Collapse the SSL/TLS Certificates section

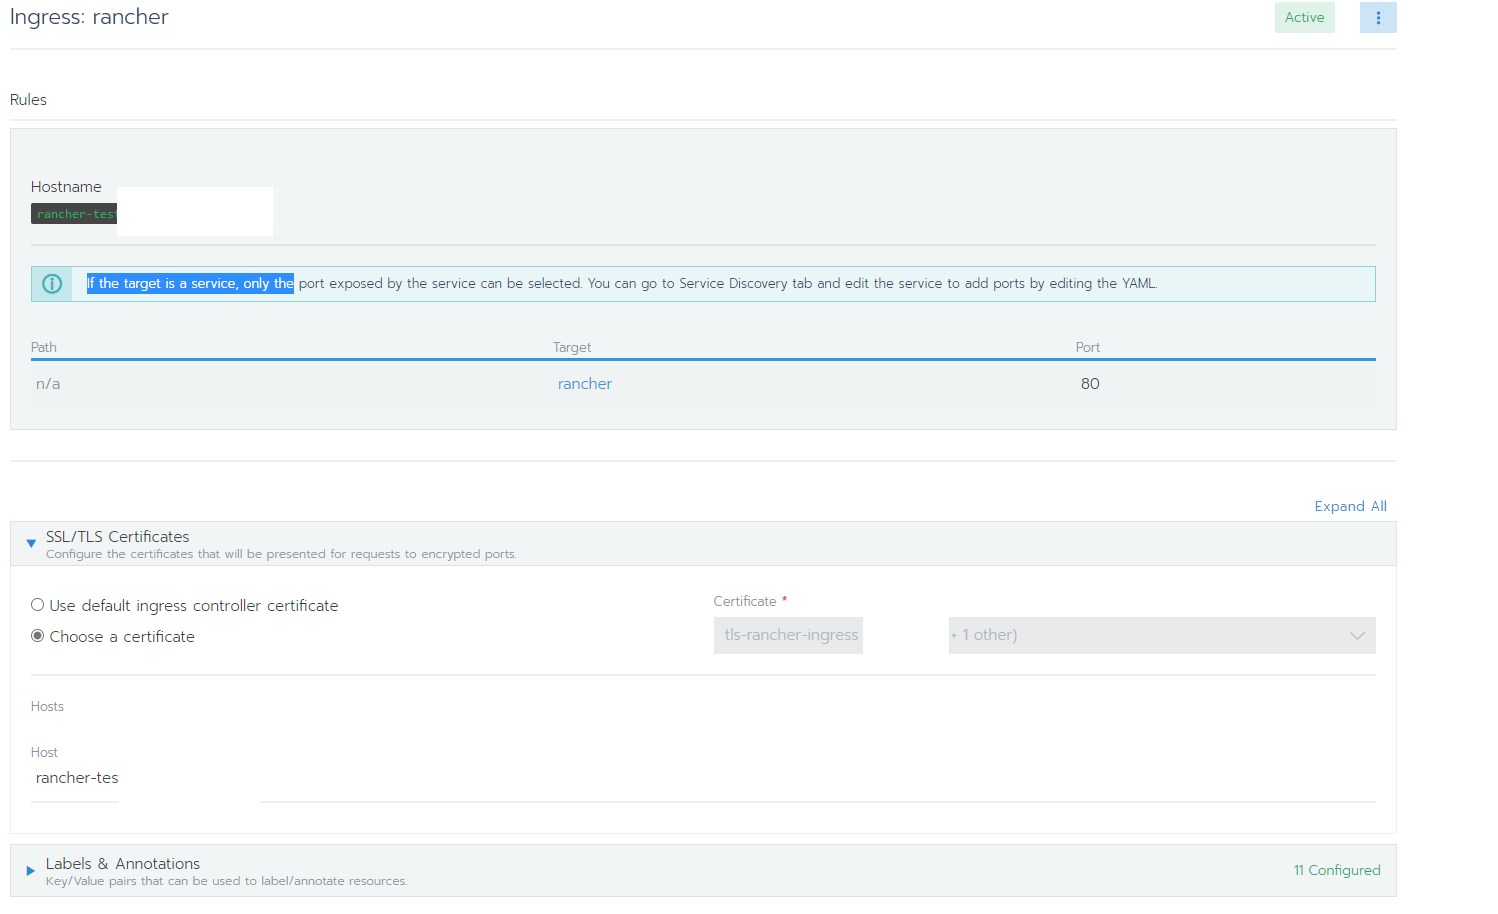[x=30, y=543]
